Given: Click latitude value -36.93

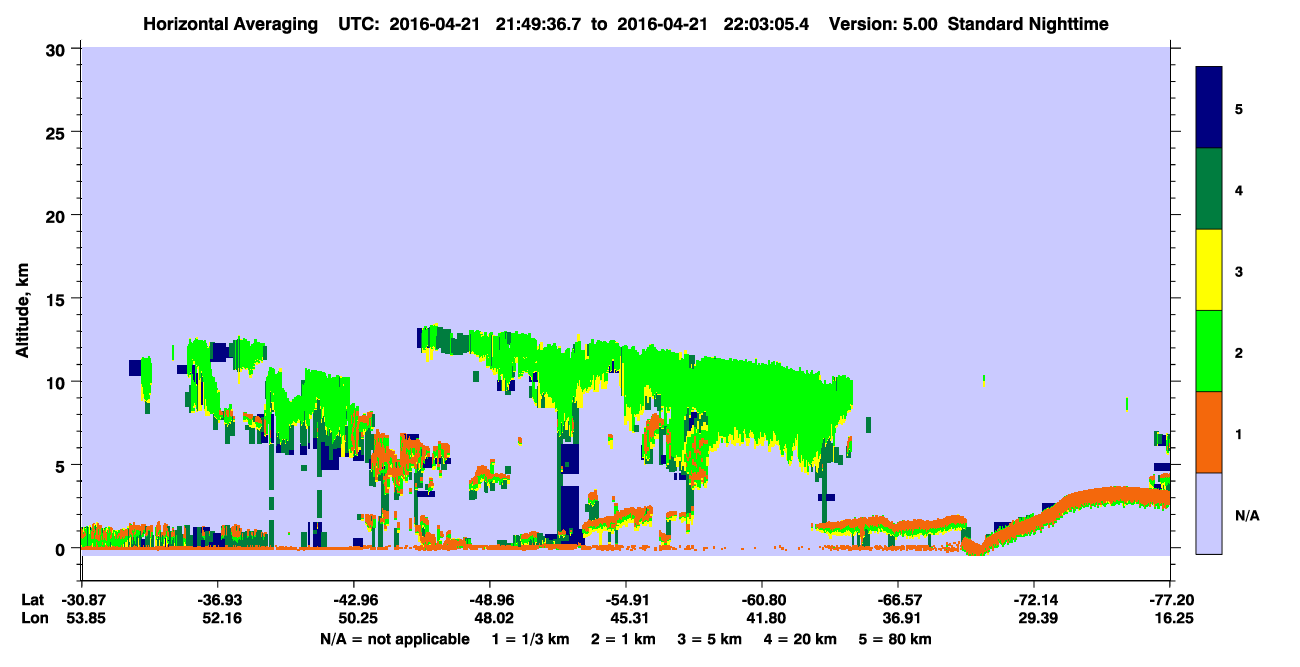Looking at the screenshot, I should [217, 600].
